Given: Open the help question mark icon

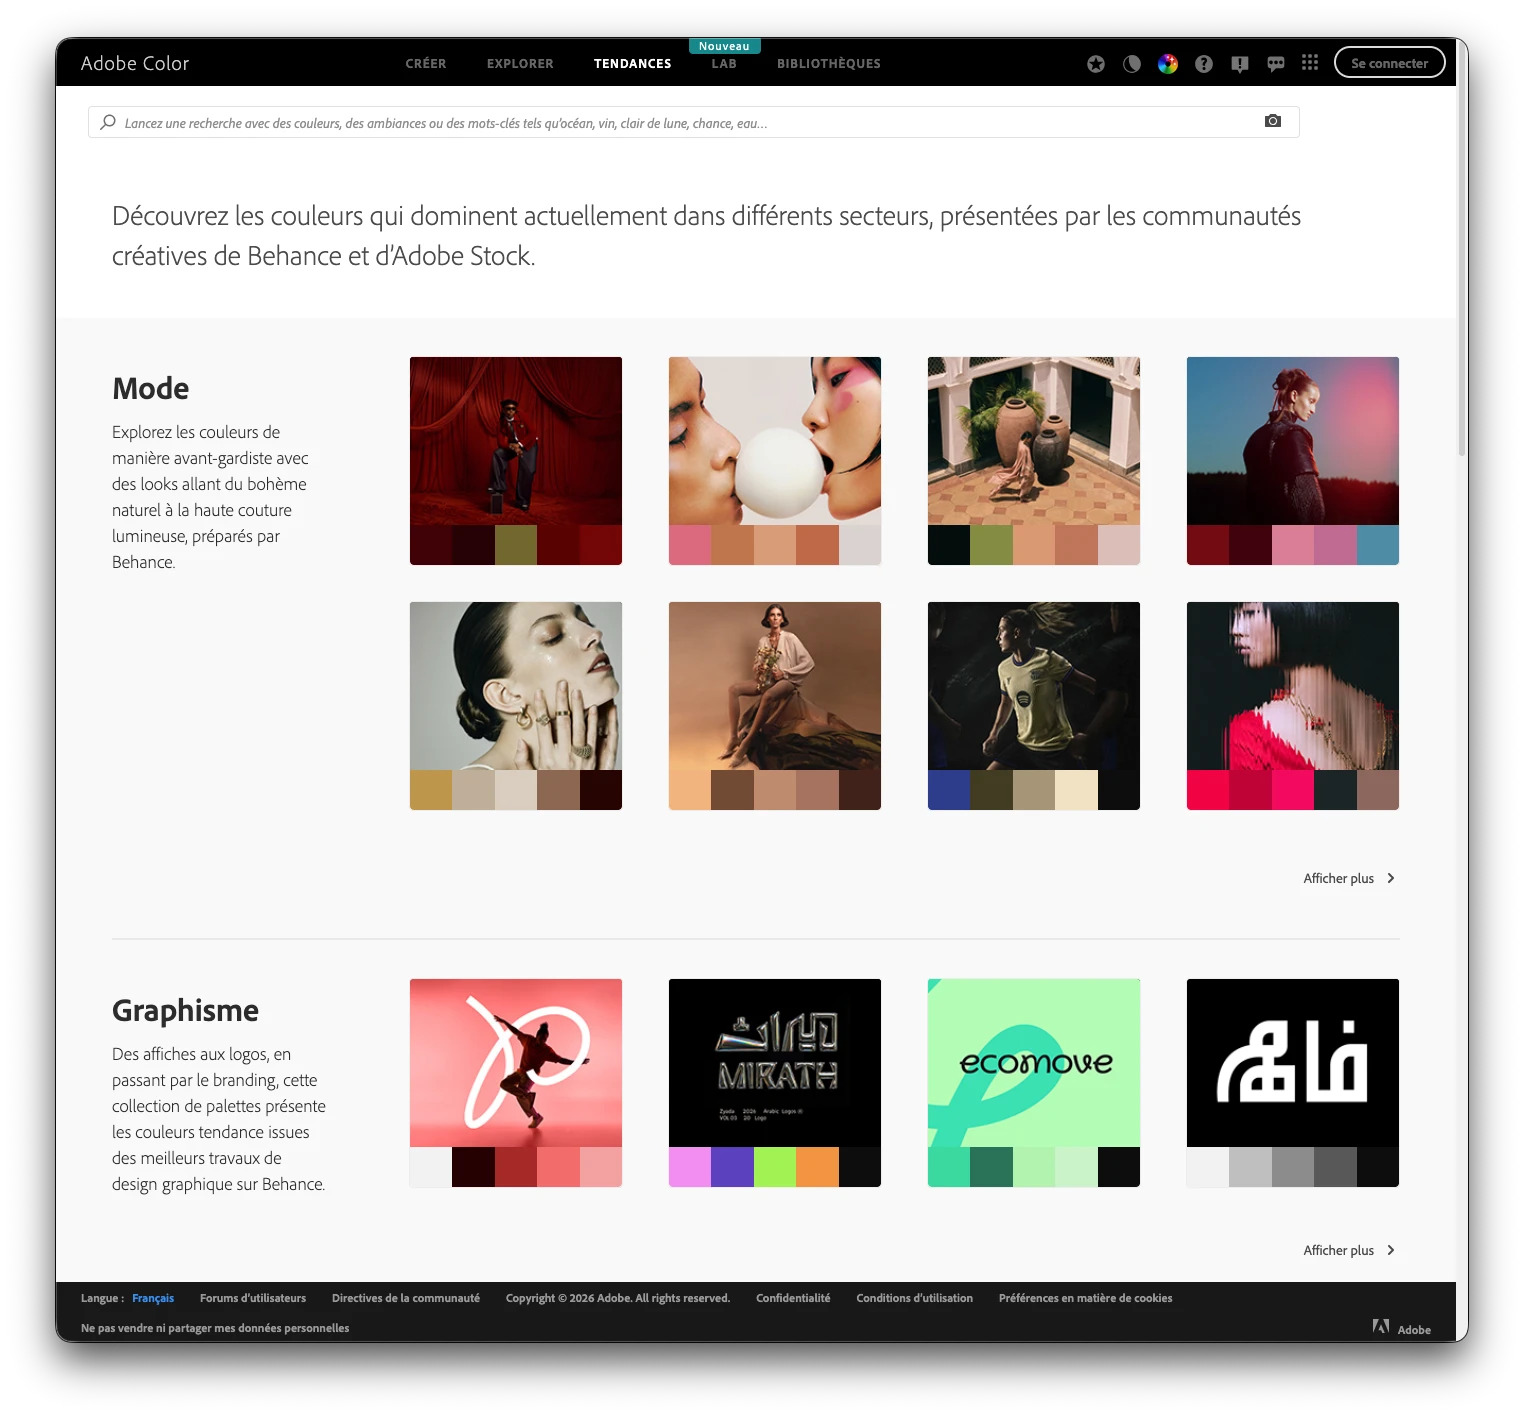Looking at the screenshot, I should point(1203,62).
